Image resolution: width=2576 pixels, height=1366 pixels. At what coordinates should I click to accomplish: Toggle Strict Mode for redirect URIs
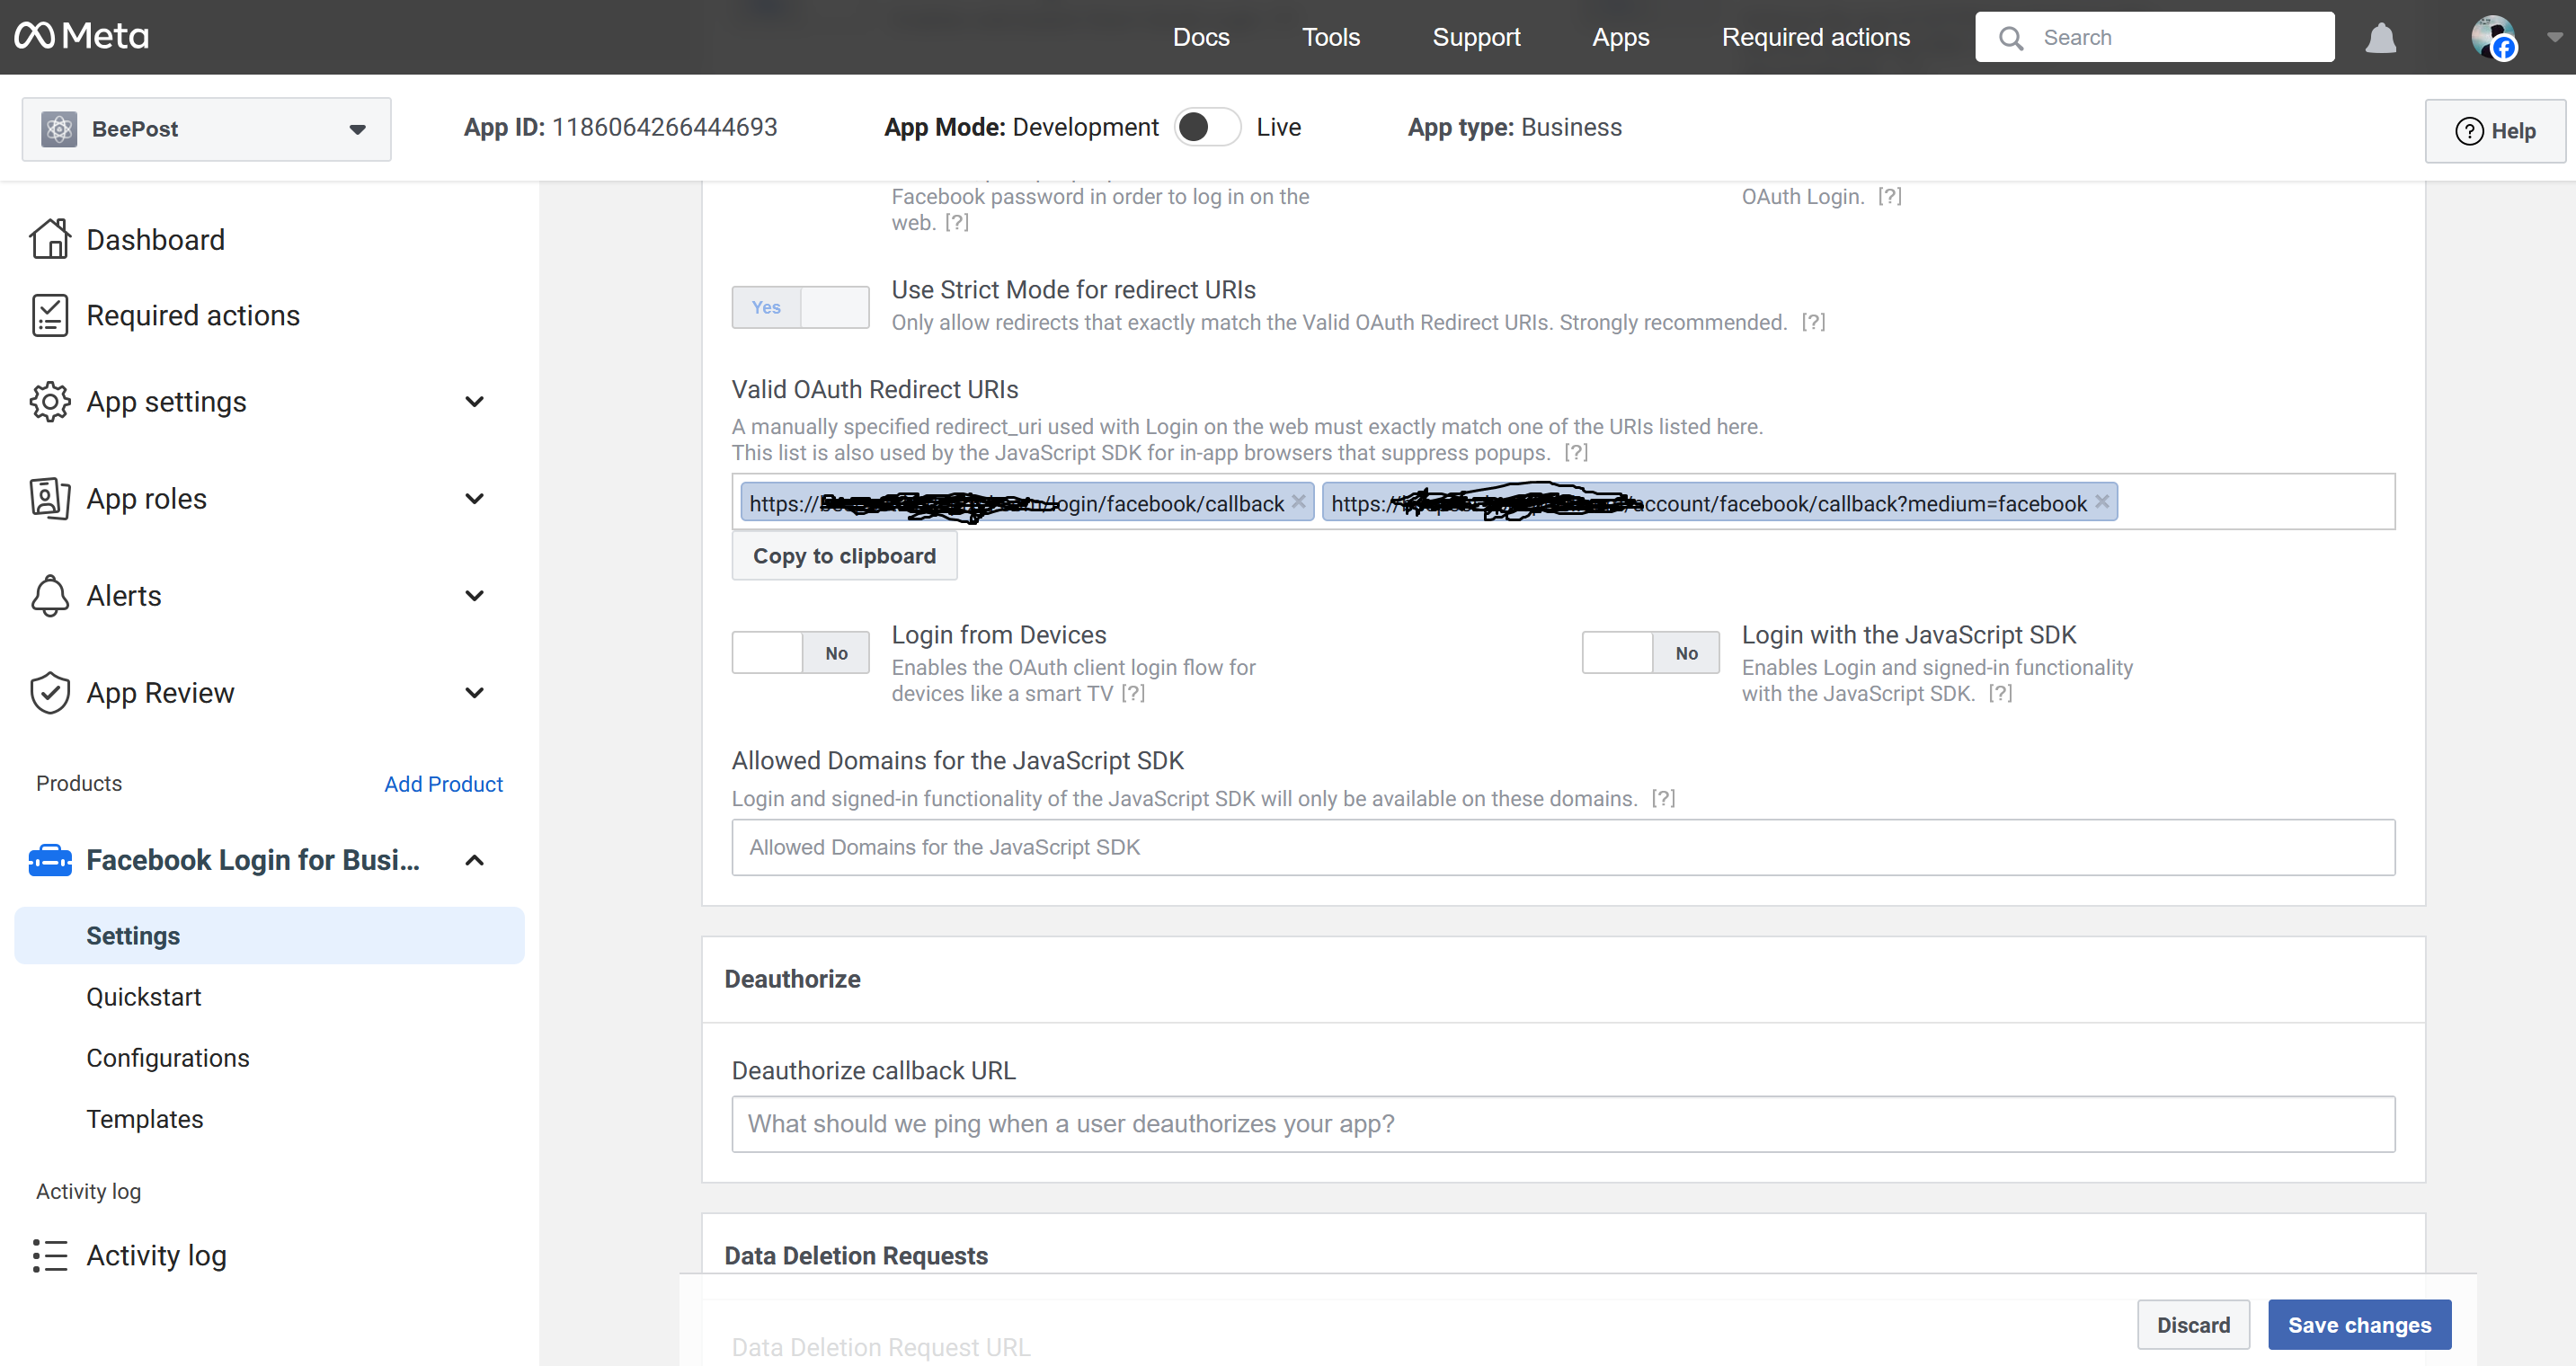click(800, 307)
